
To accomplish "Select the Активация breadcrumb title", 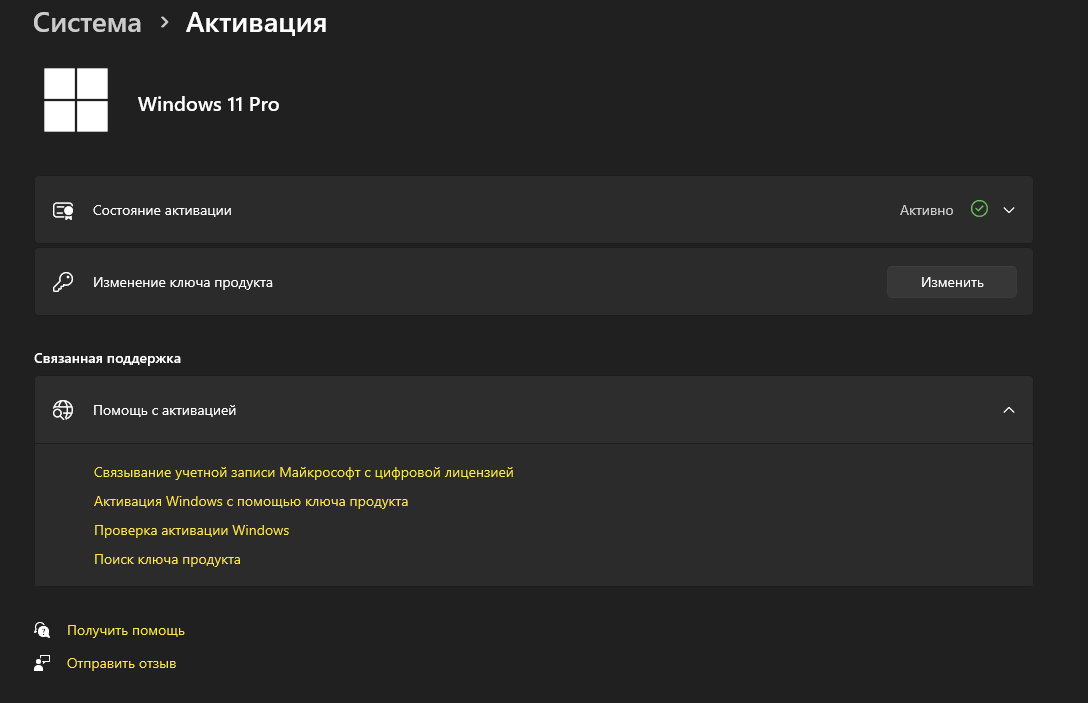I will pyautogui.click(x=256, y=23).
